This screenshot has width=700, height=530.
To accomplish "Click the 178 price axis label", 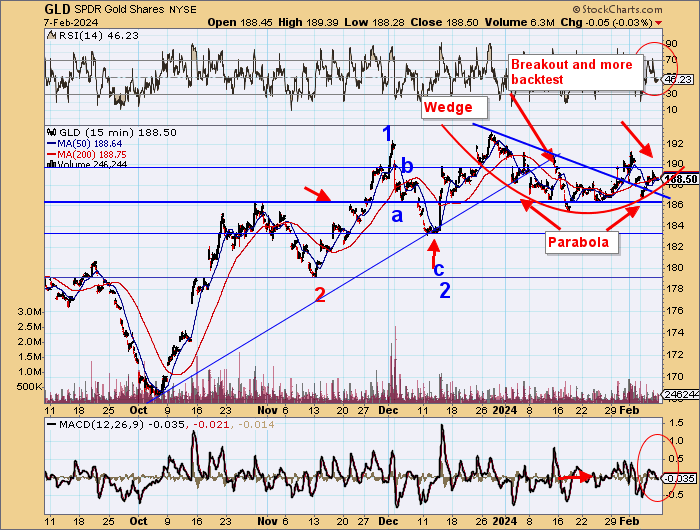I will pyautogui.click(x=675, y=288).
